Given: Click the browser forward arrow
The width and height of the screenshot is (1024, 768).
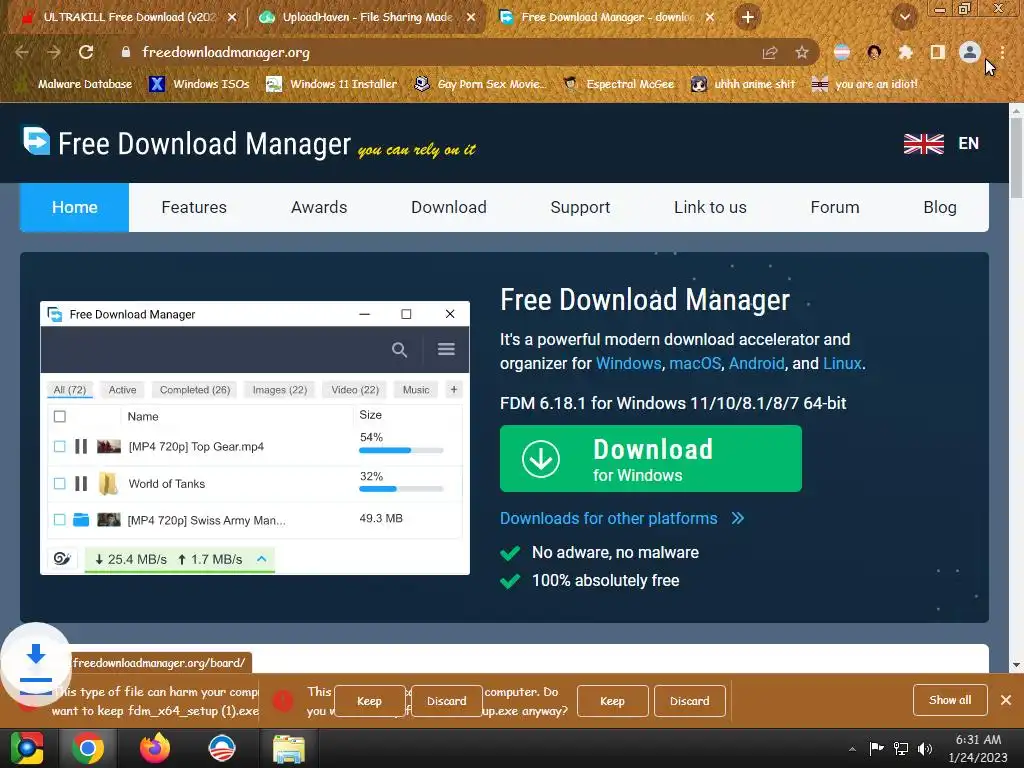Looking at the screenshot, I should coord(54,52).
